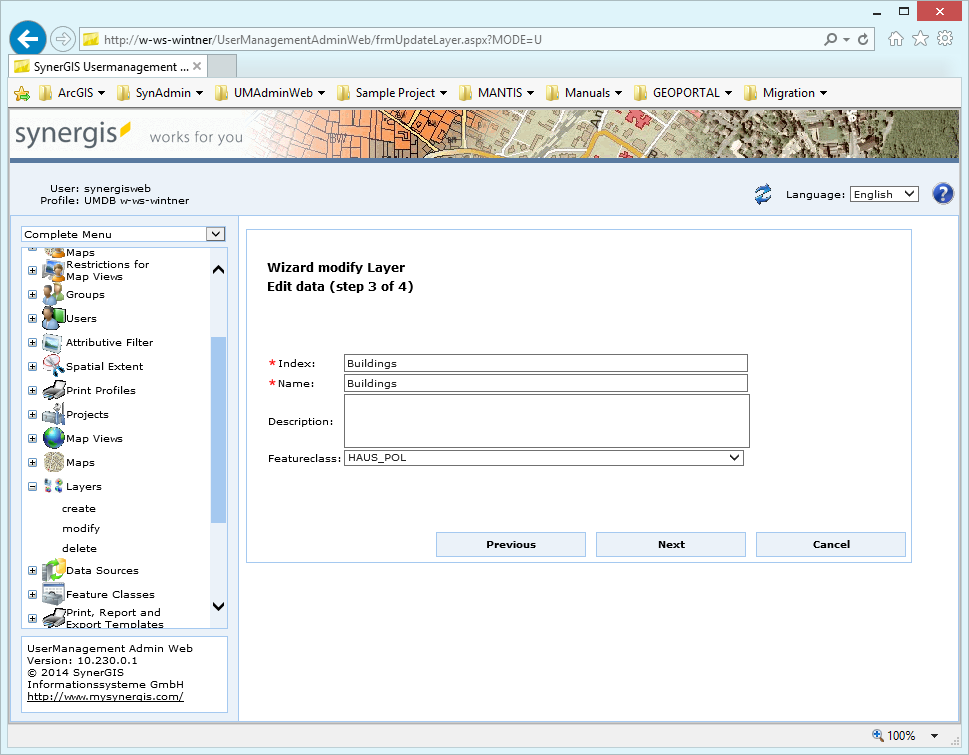This screenshot has width=969, height=755.
Task: Click the browser back arrow button
Action: (27, 39)
